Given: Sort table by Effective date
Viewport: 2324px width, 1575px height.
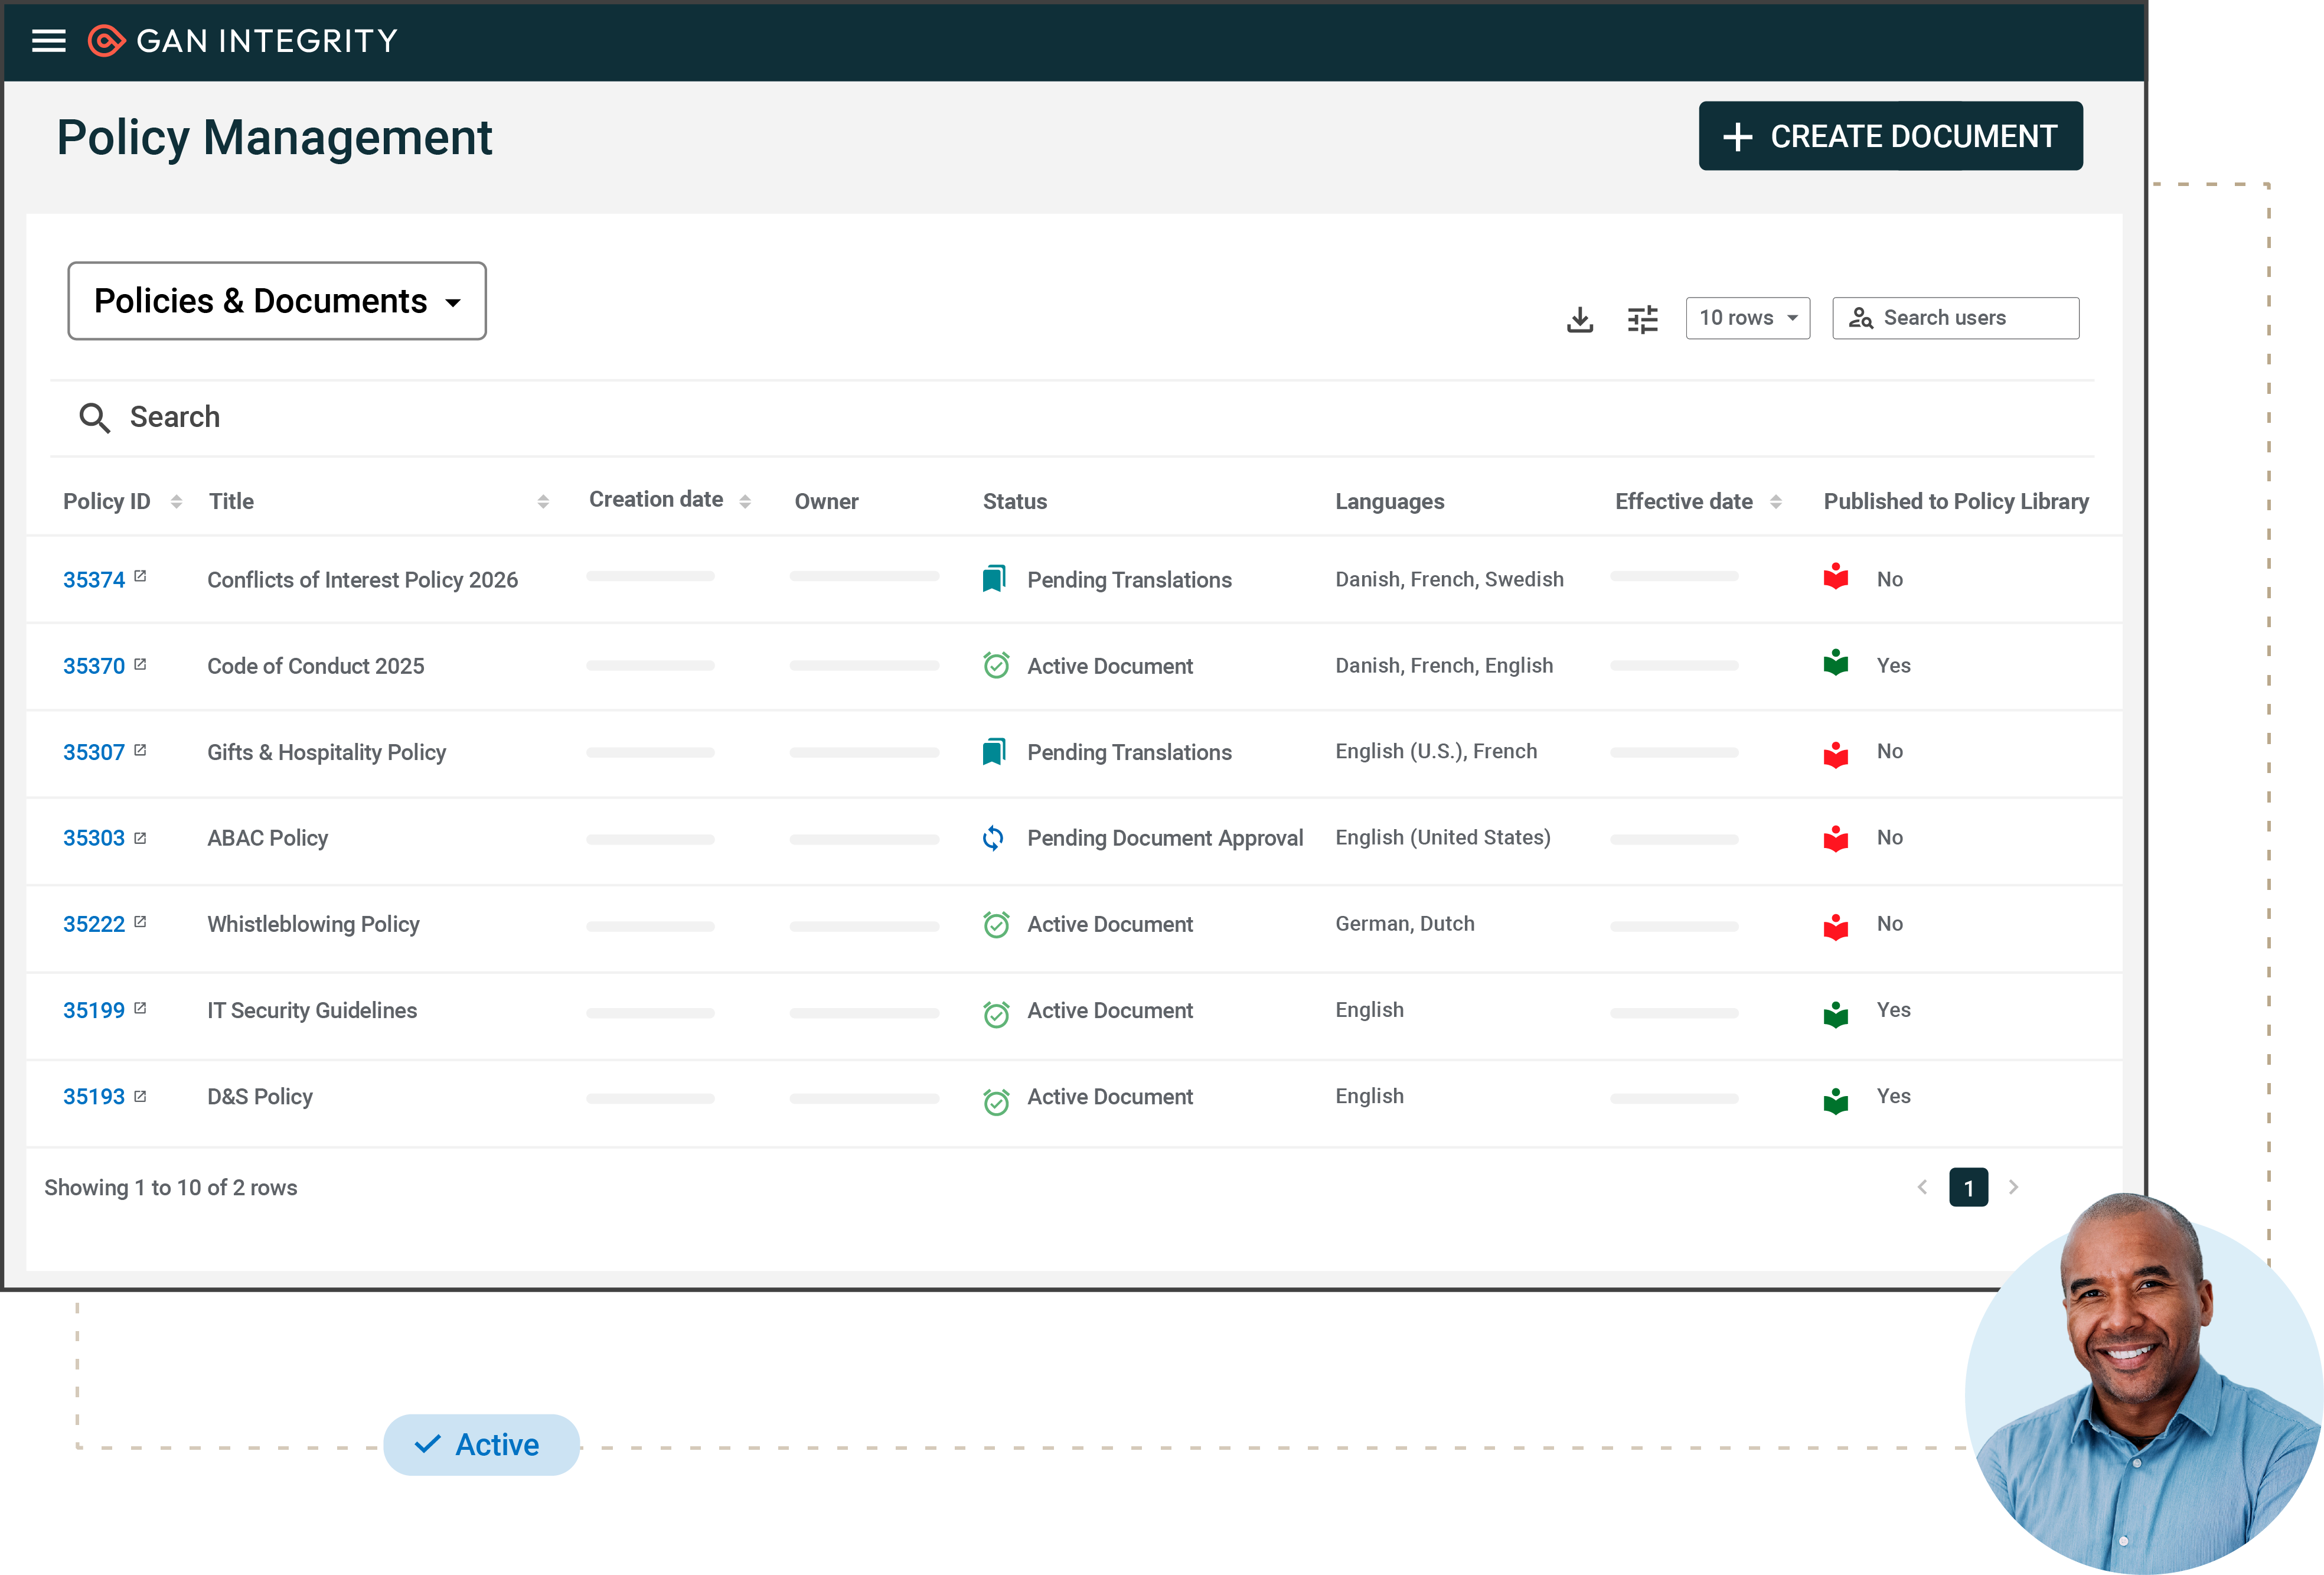Looking at the screenshot, I should (x=1775, y=501).
